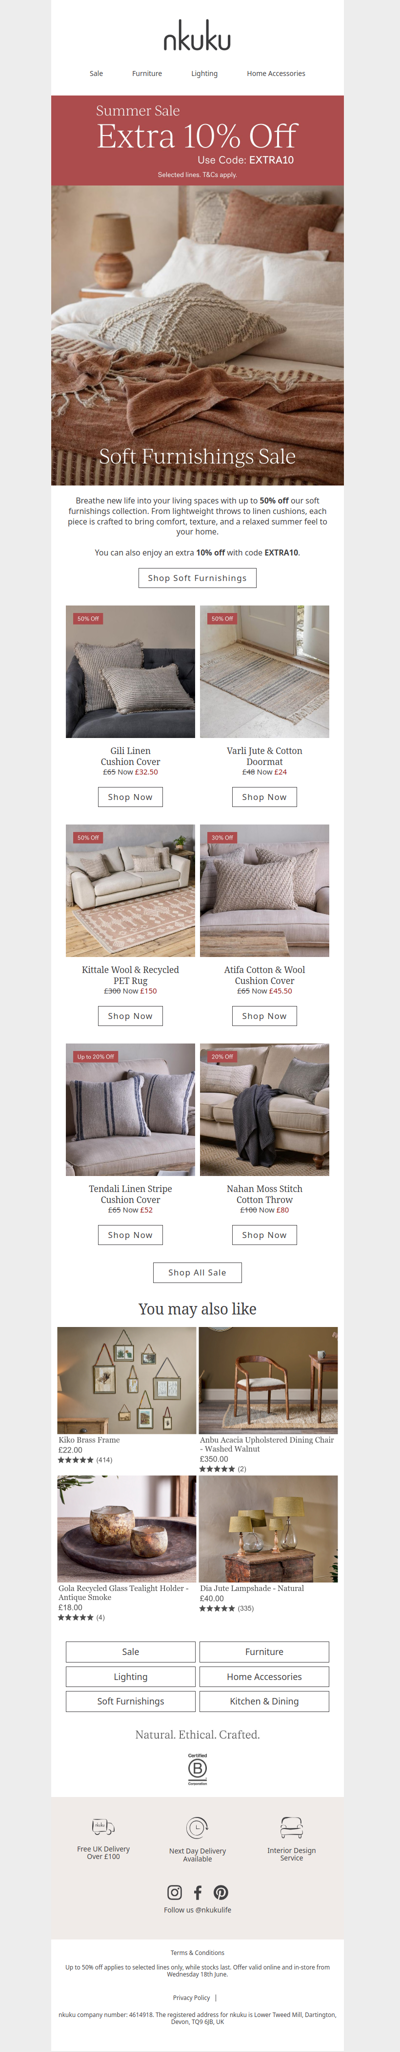Open the Privacy Policy link
The image size is (400, 2052).
(191, 1997)
